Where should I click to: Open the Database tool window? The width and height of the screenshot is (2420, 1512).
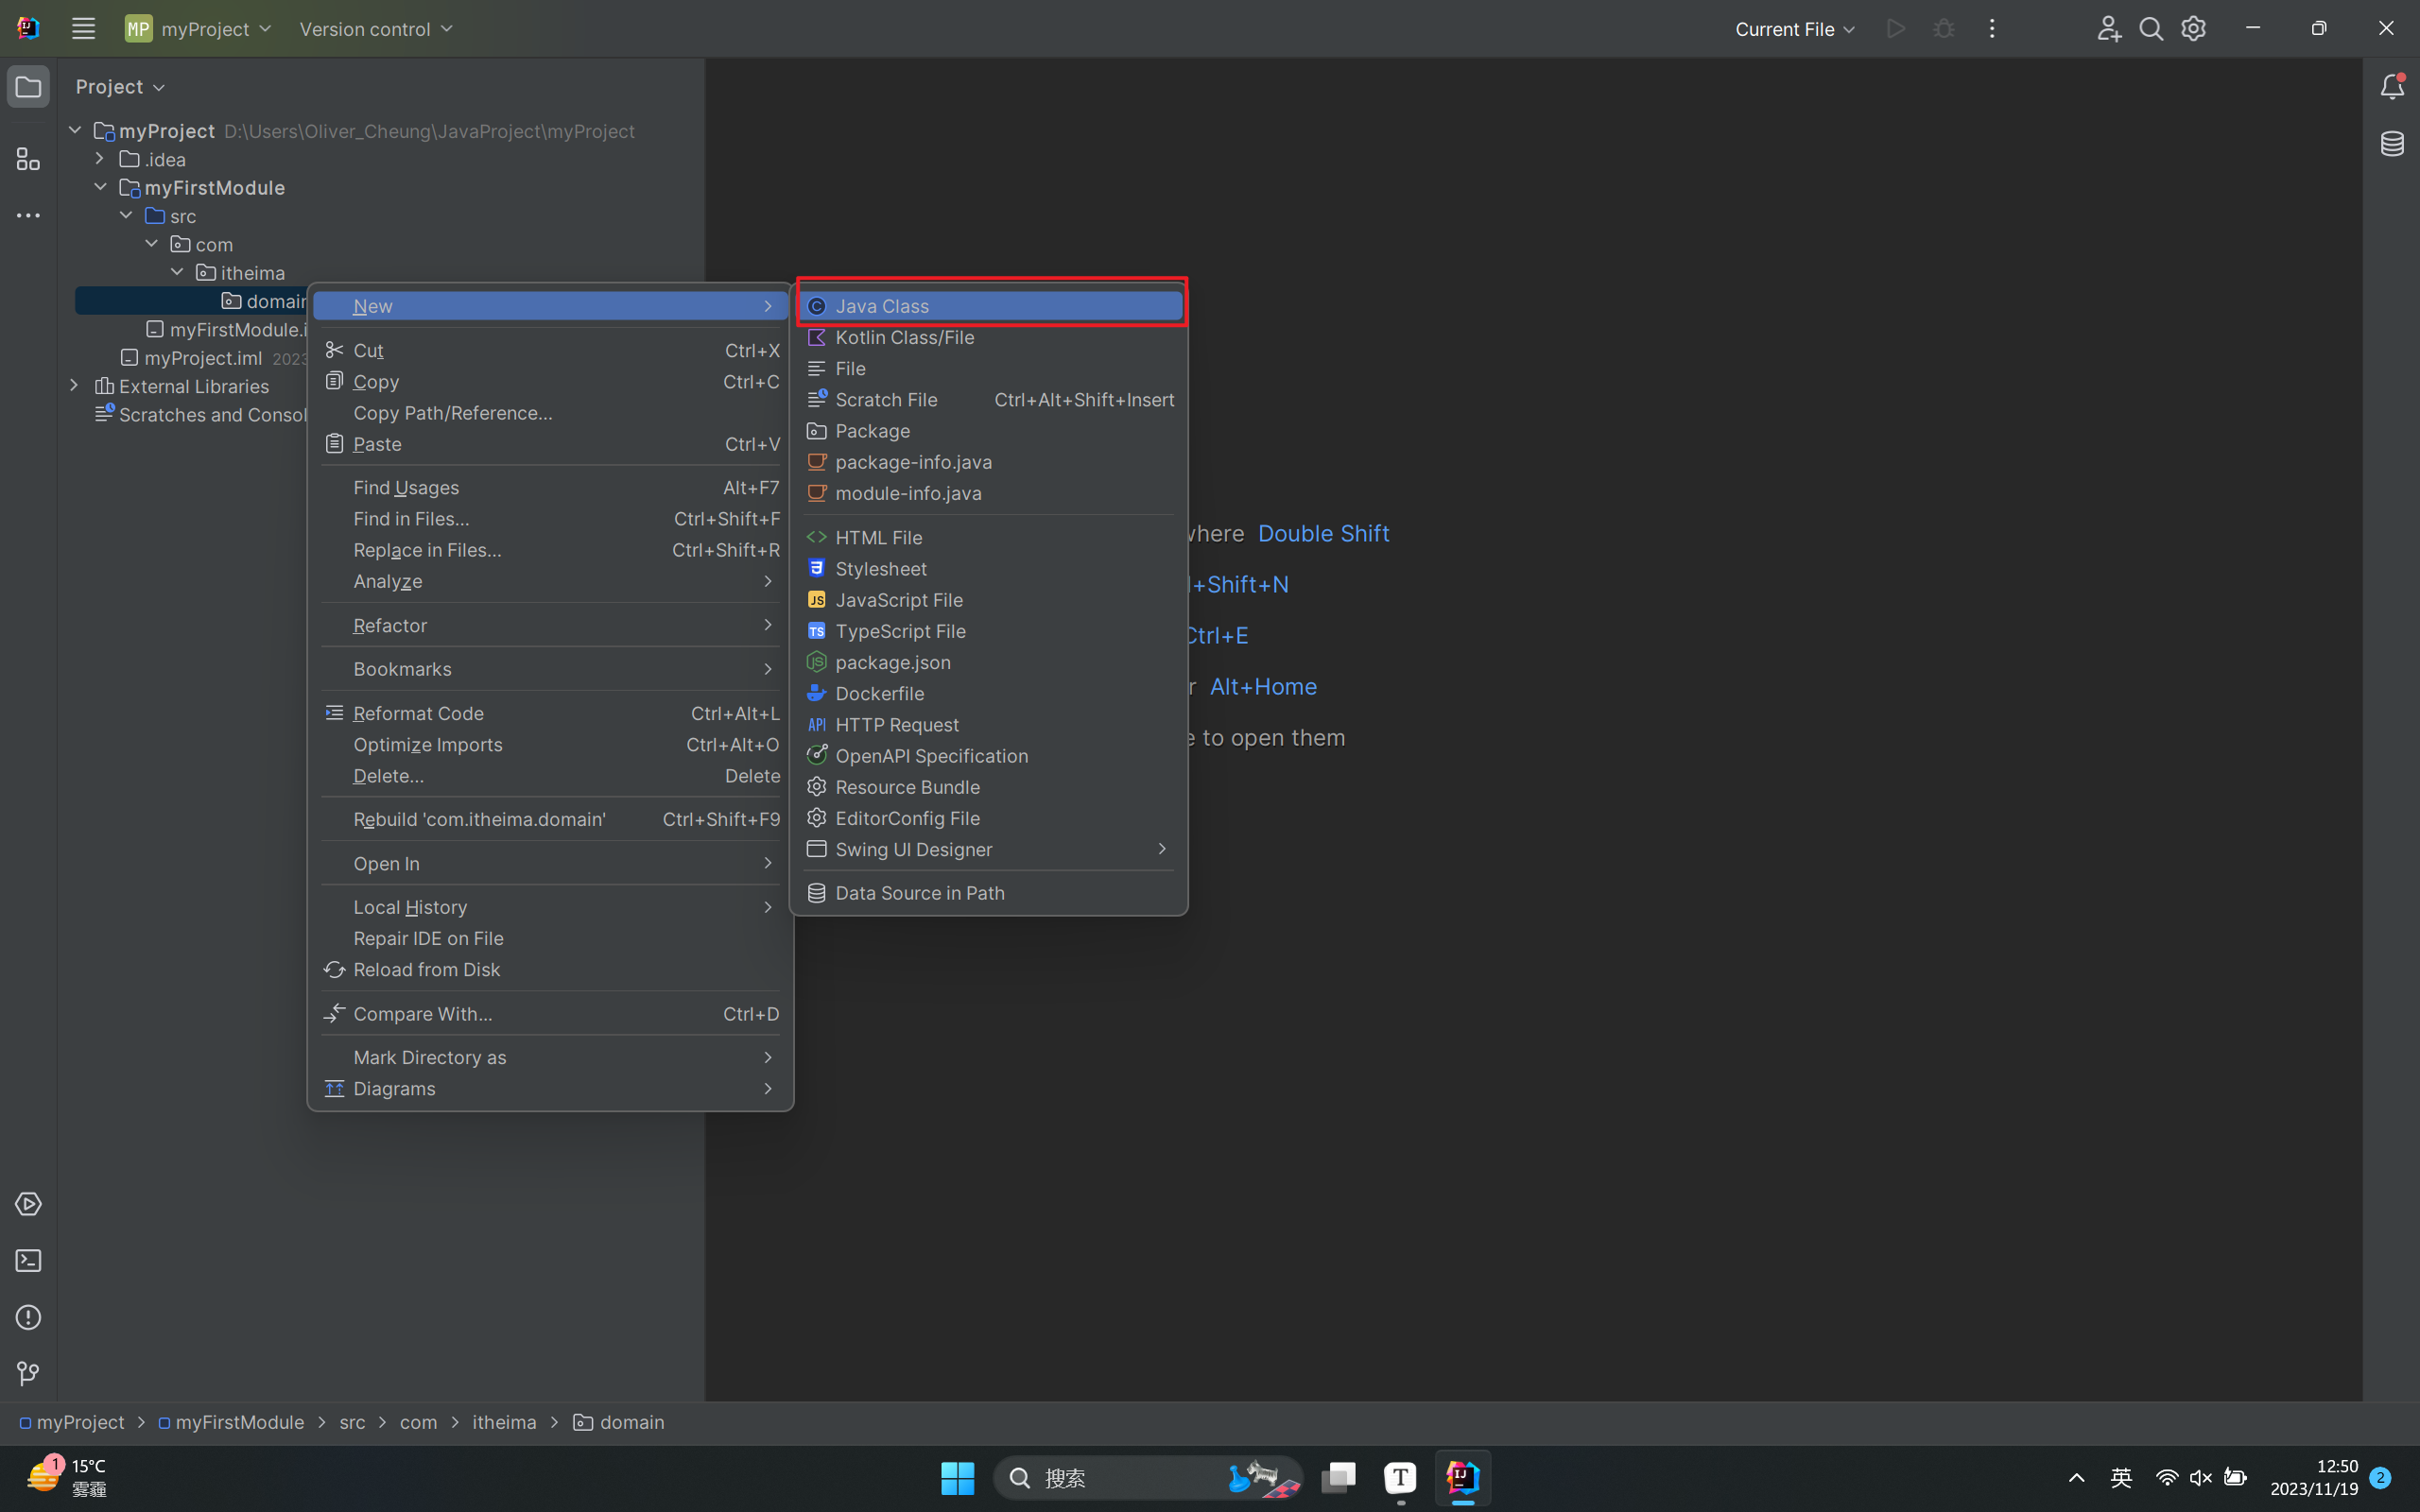(2392, 144)
